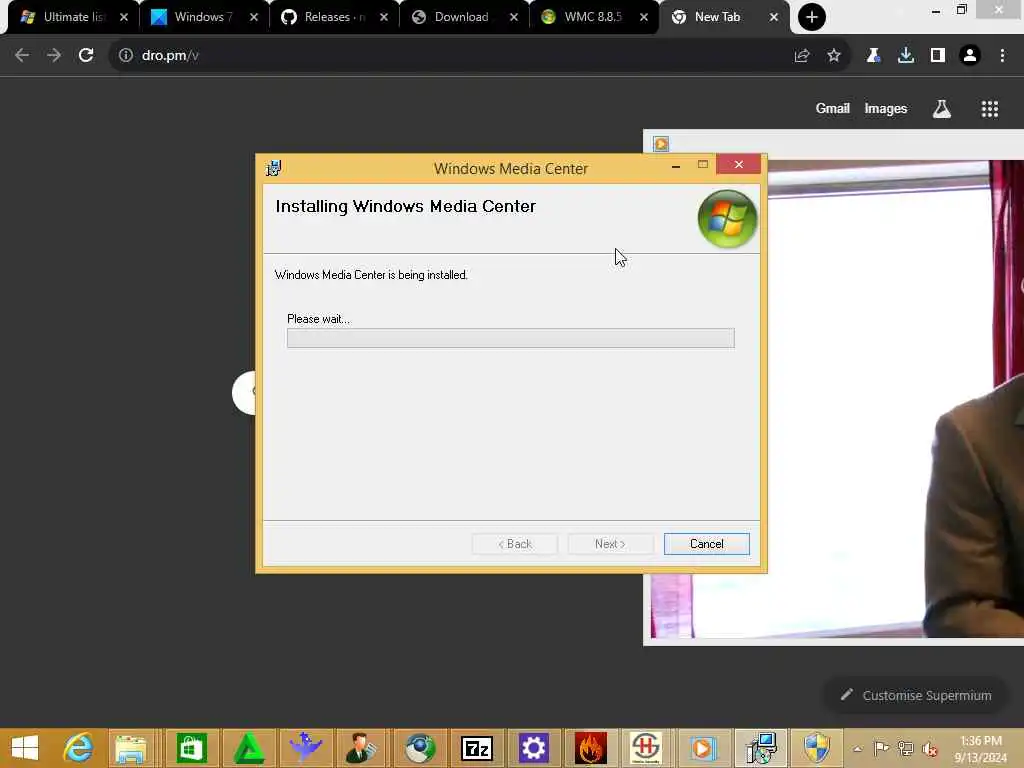Switch to the Windows 7 tab
Screen dimensions: 1024x768
click(x=196, y=17)
